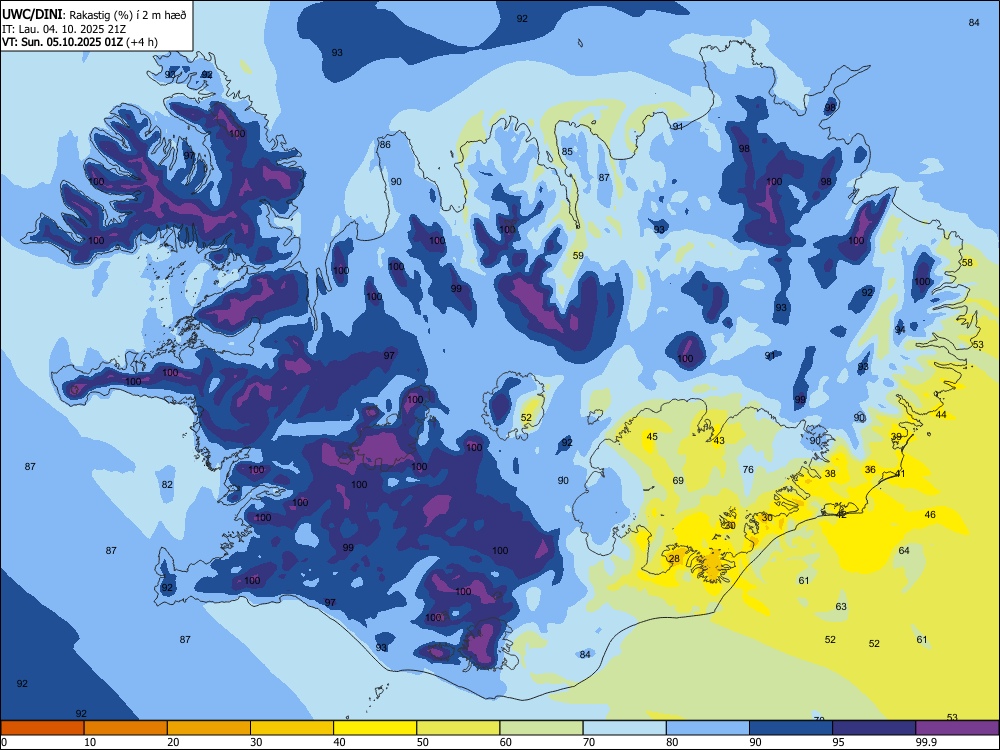The width and height of the screenshot is (1000, 750).
Task: Click the indigo 95–99.9 legend swatch
Action: point(874,728)
